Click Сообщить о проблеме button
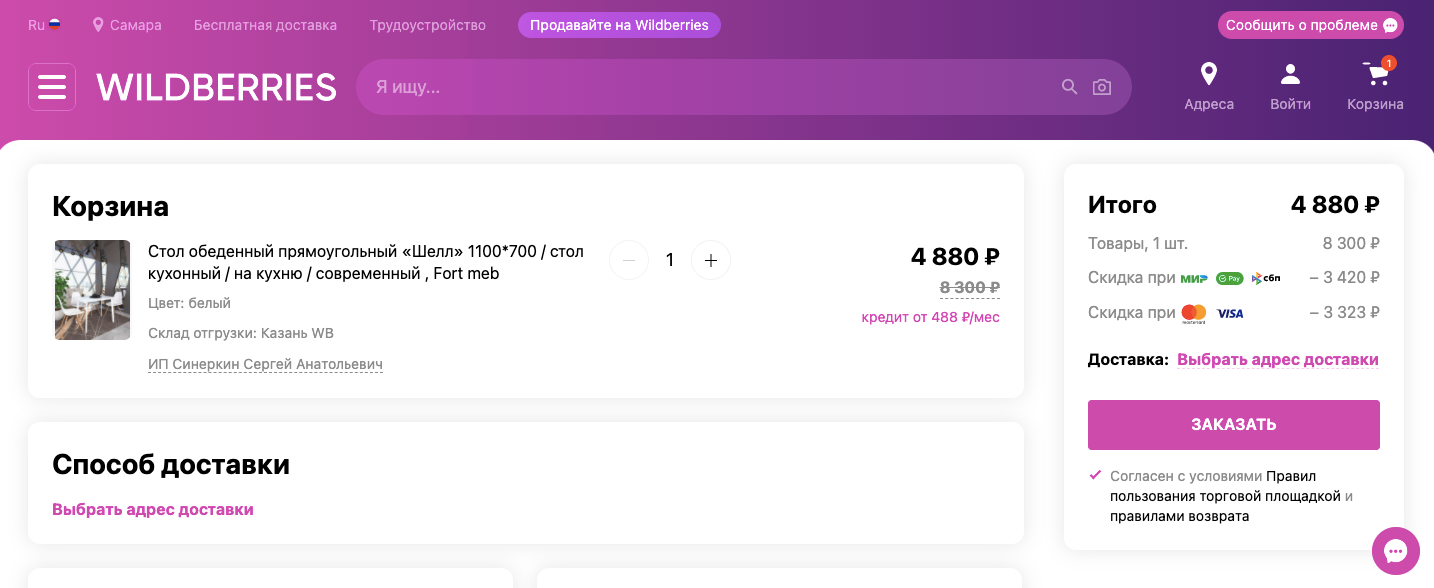 click(1310, 25)
